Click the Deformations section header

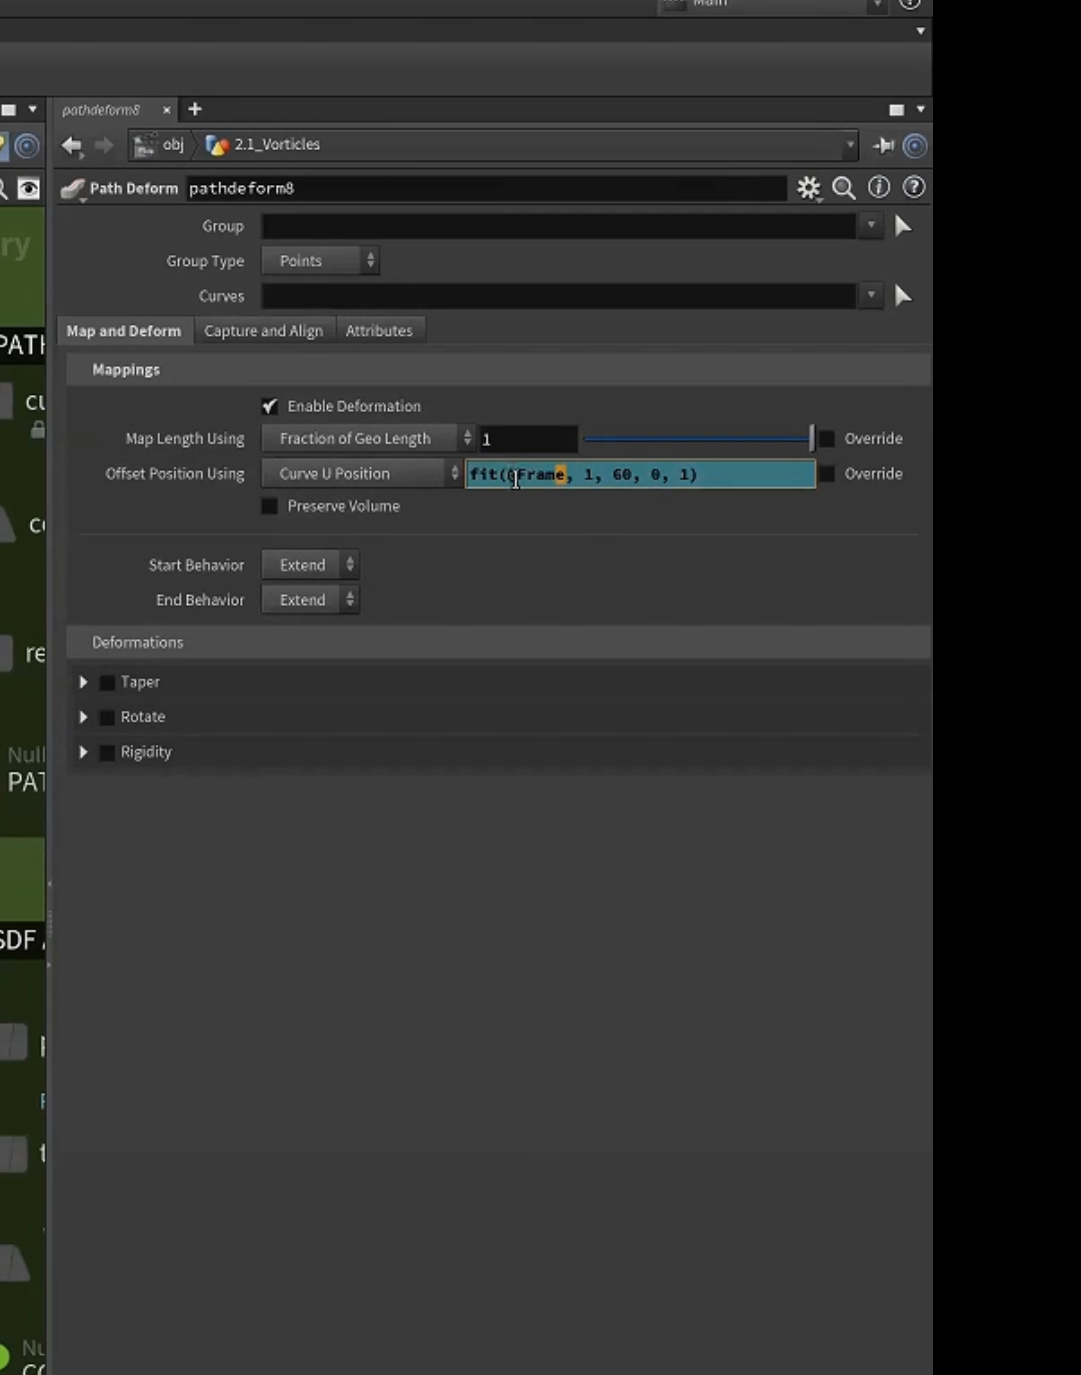[x=498, y=642]
